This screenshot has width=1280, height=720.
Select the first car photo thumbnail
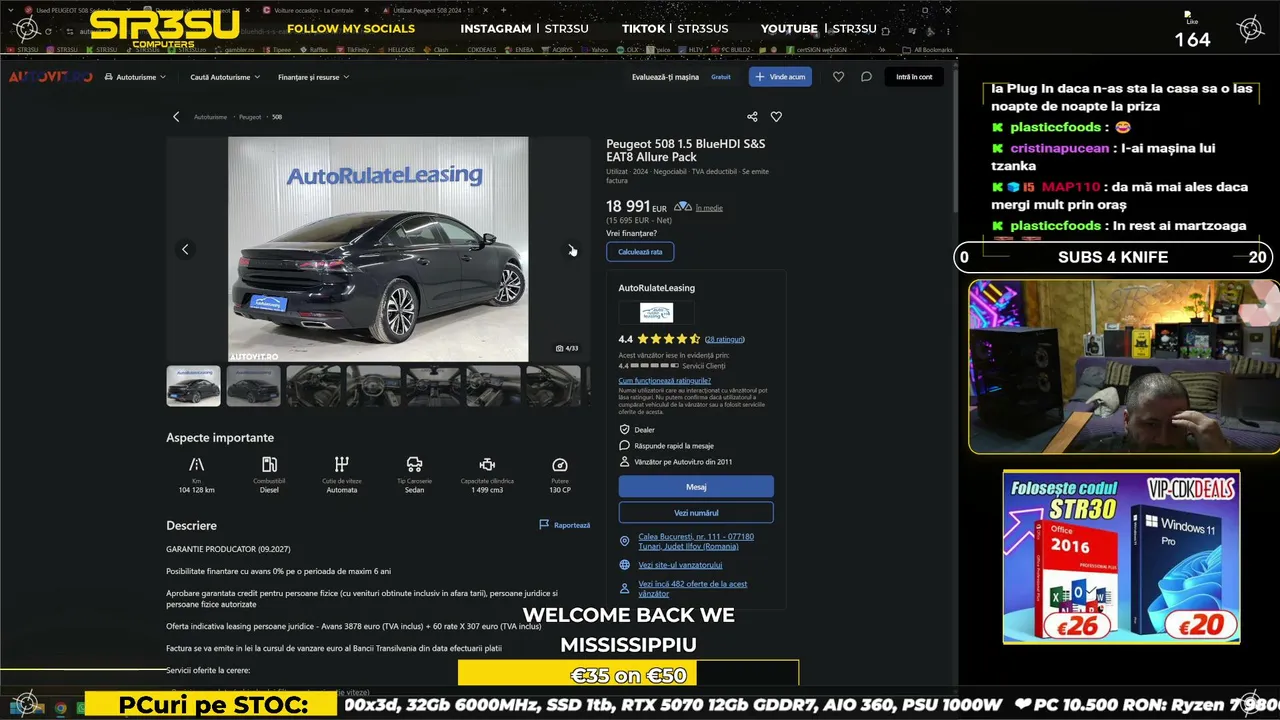pyautogui.click(x=194, y=386)
